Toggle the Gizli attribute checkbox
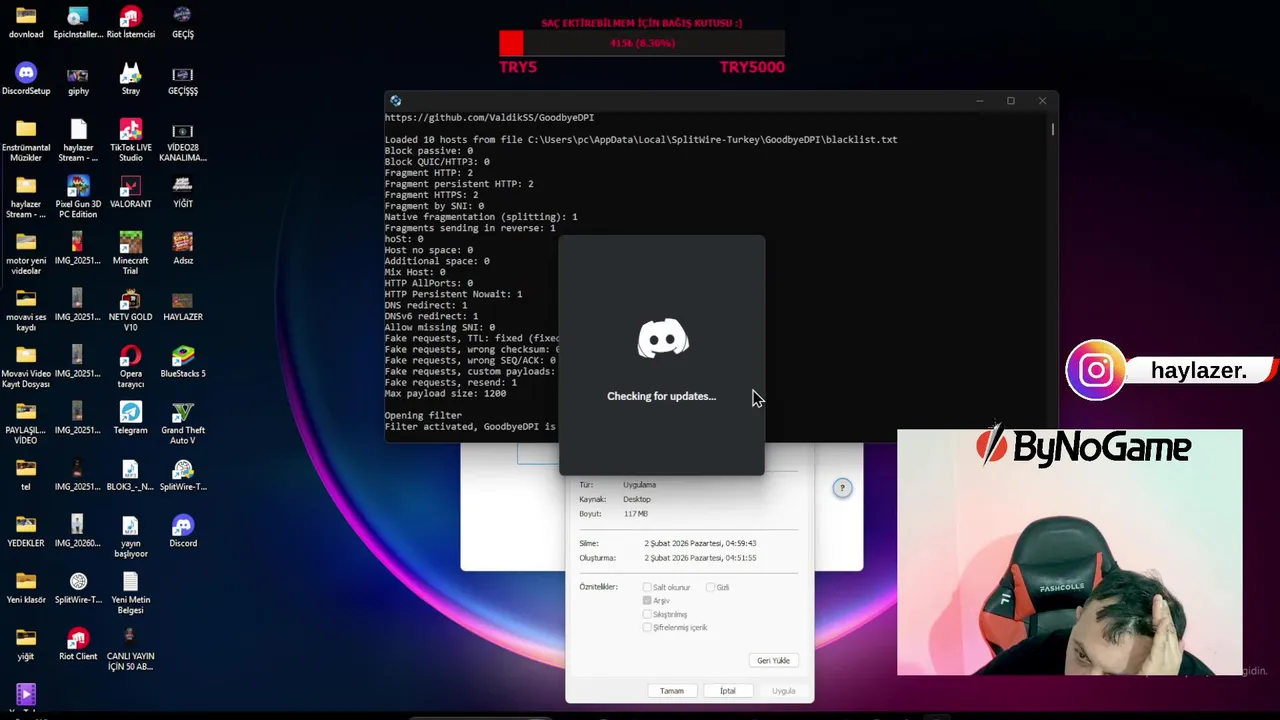 click(710, 587)
